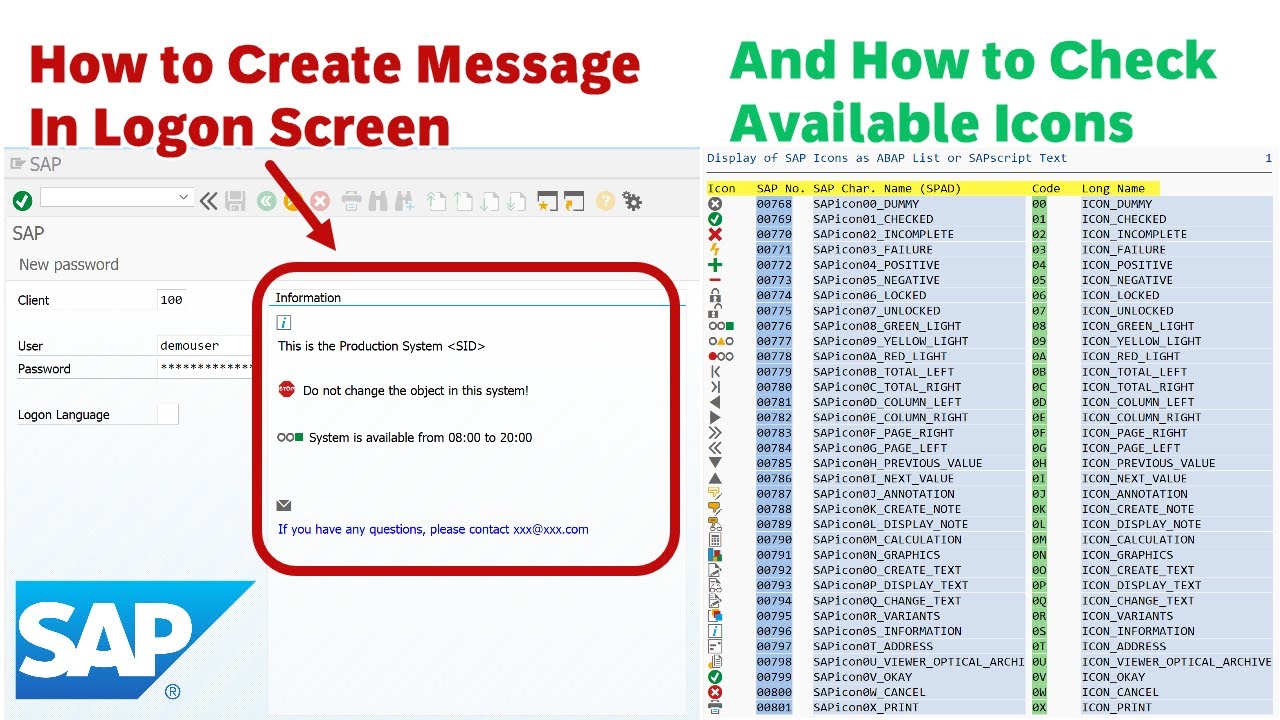Click the red Cancel icon in toolbar
1280x720 pixels.
pos(320,201)
